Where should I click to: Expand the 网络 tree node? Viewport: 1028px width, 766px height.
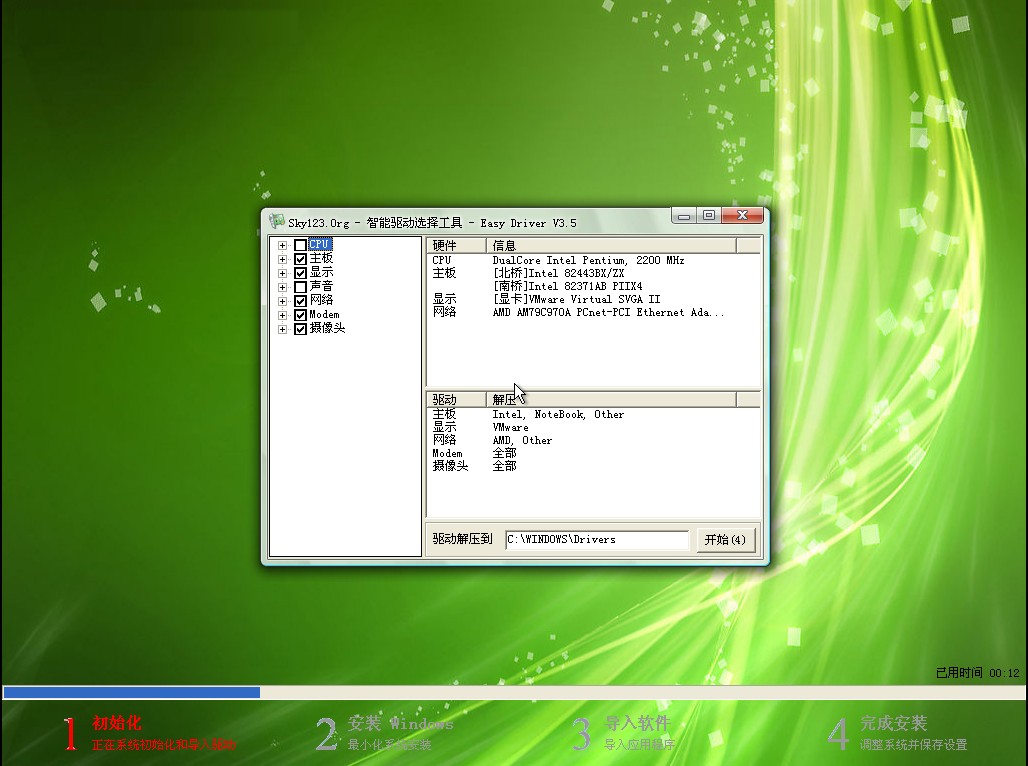283,301
